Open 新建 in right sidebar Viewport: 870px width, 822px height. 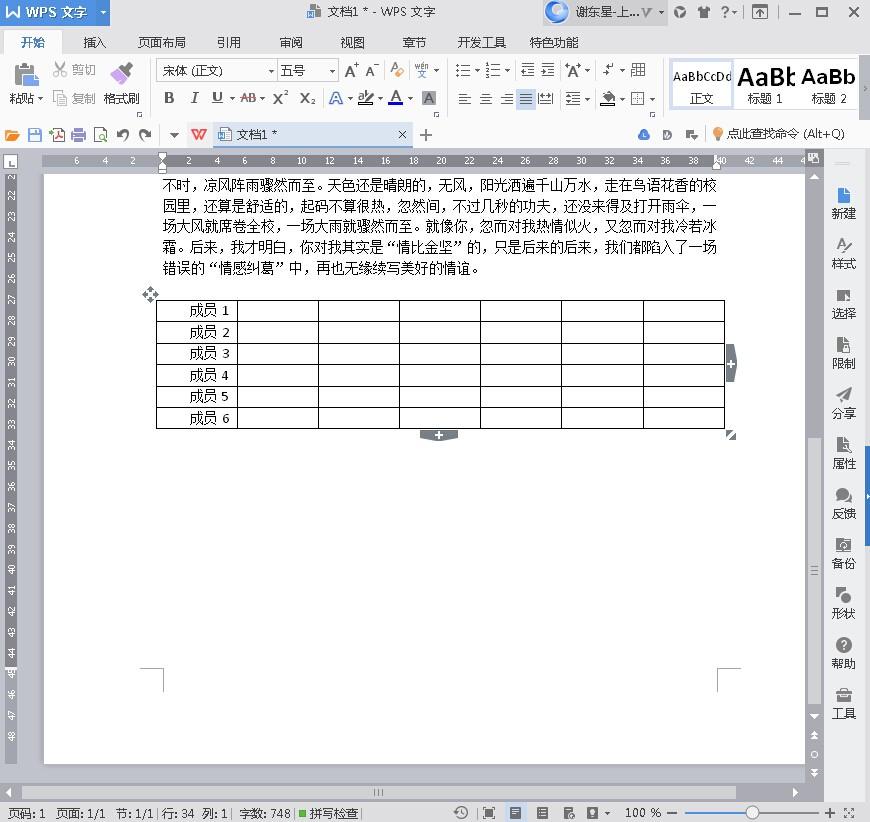(x=843, y=203)
